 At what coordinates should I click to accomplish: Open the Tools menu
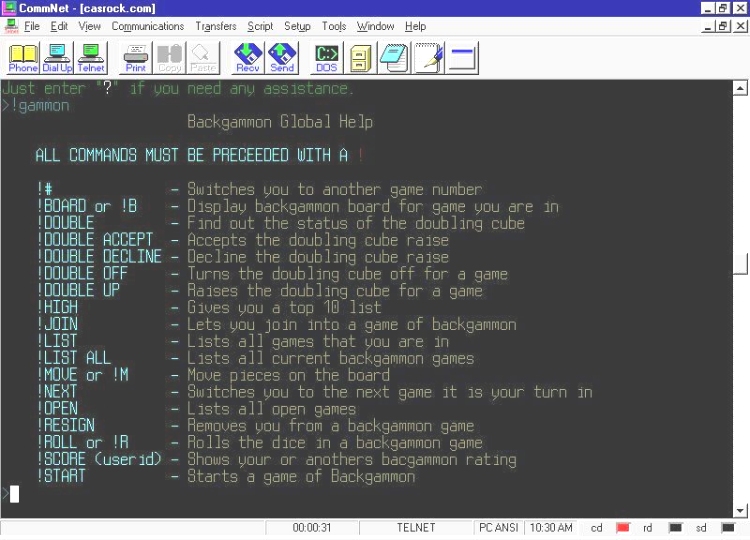334,26
